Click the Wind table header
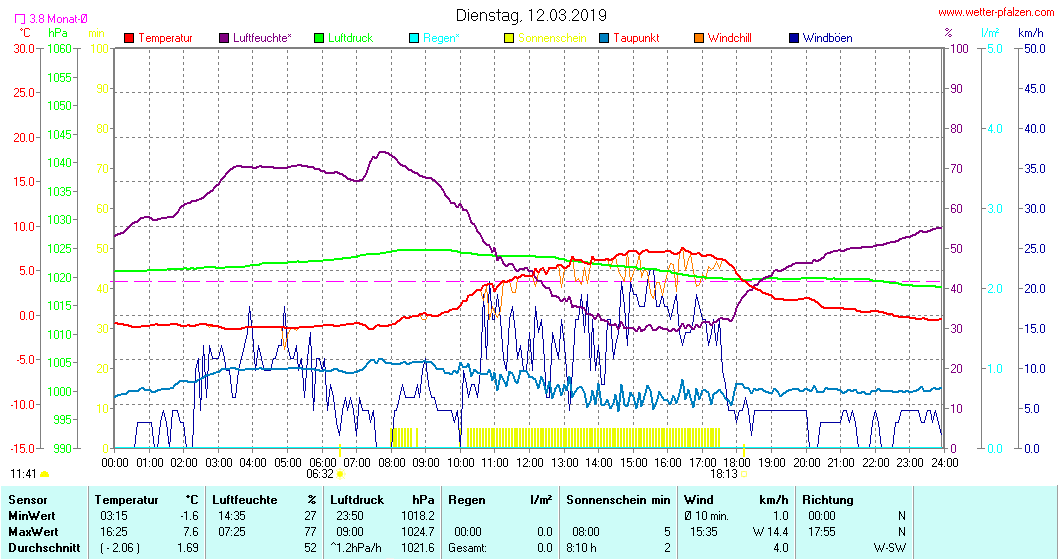1058x559 pixels. click(x=698, y=500)
